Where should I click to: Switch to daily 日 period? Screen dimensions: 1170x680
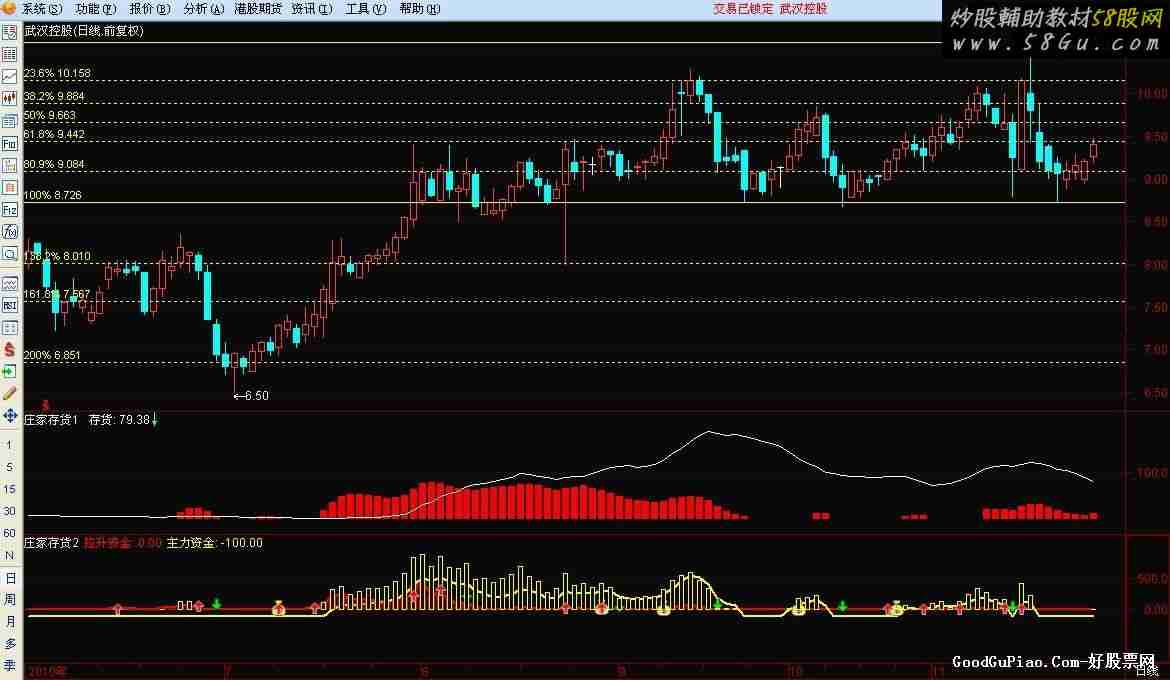click(10, 578)
